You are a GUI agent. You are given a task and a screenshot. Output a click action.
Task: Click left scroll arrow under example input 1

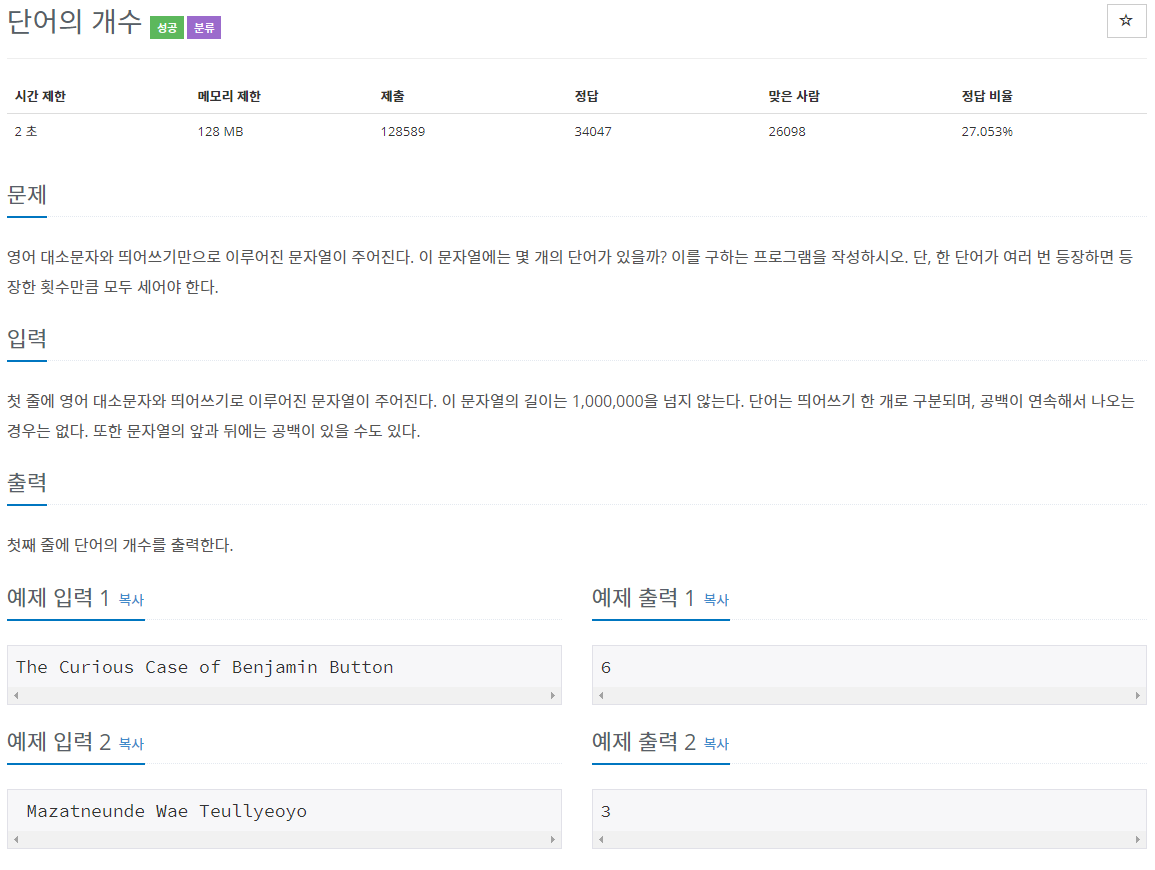(x=16, y=695)
